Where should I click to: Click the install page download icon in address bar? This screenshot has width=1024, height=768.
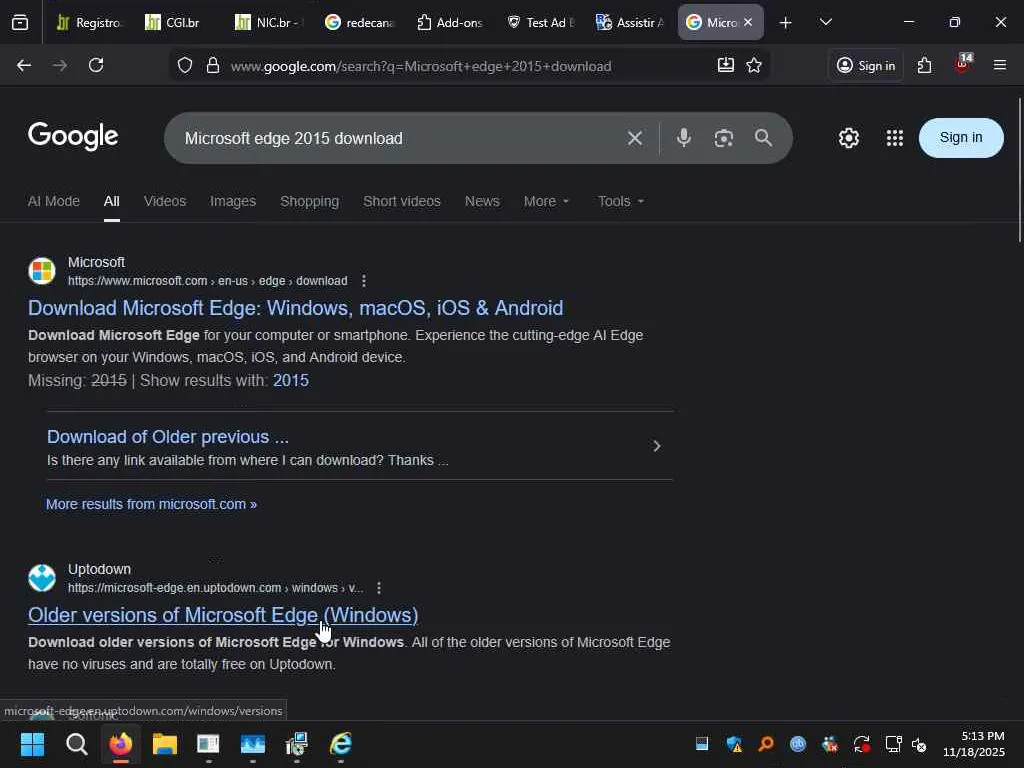coord(726,65)
